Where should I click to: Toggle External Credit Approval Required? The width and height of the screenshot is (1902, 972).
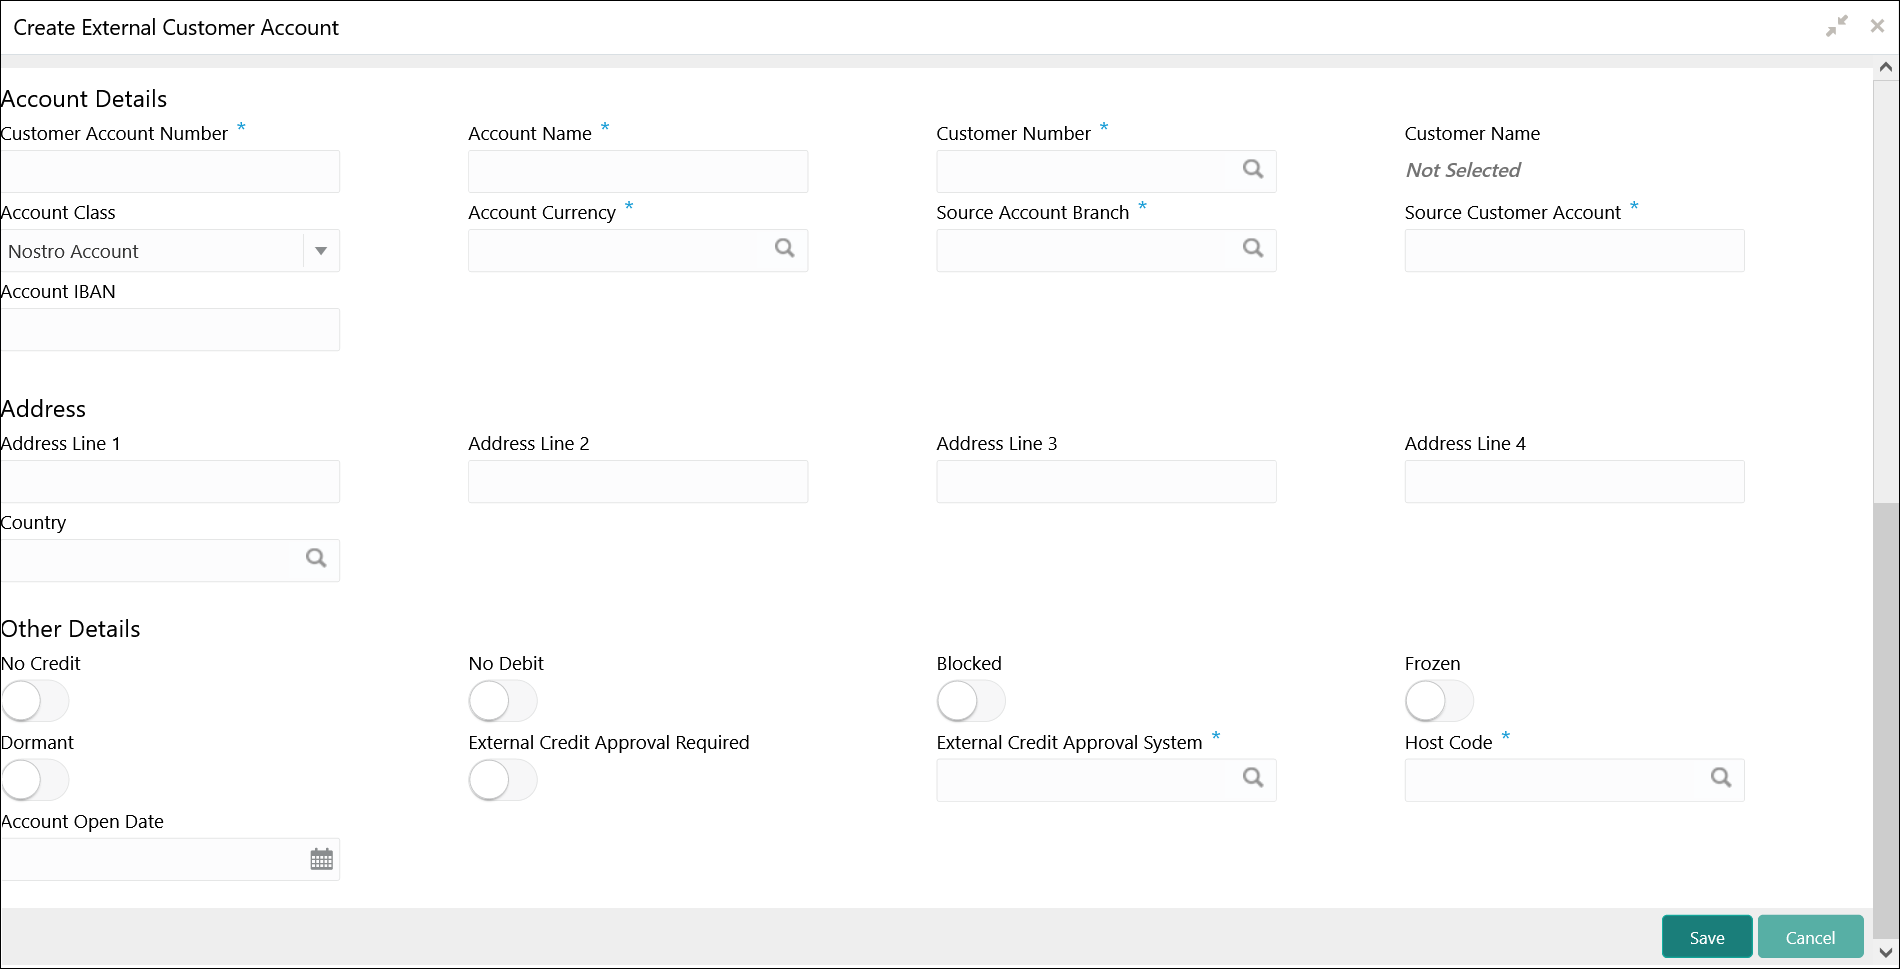[503, 780]
